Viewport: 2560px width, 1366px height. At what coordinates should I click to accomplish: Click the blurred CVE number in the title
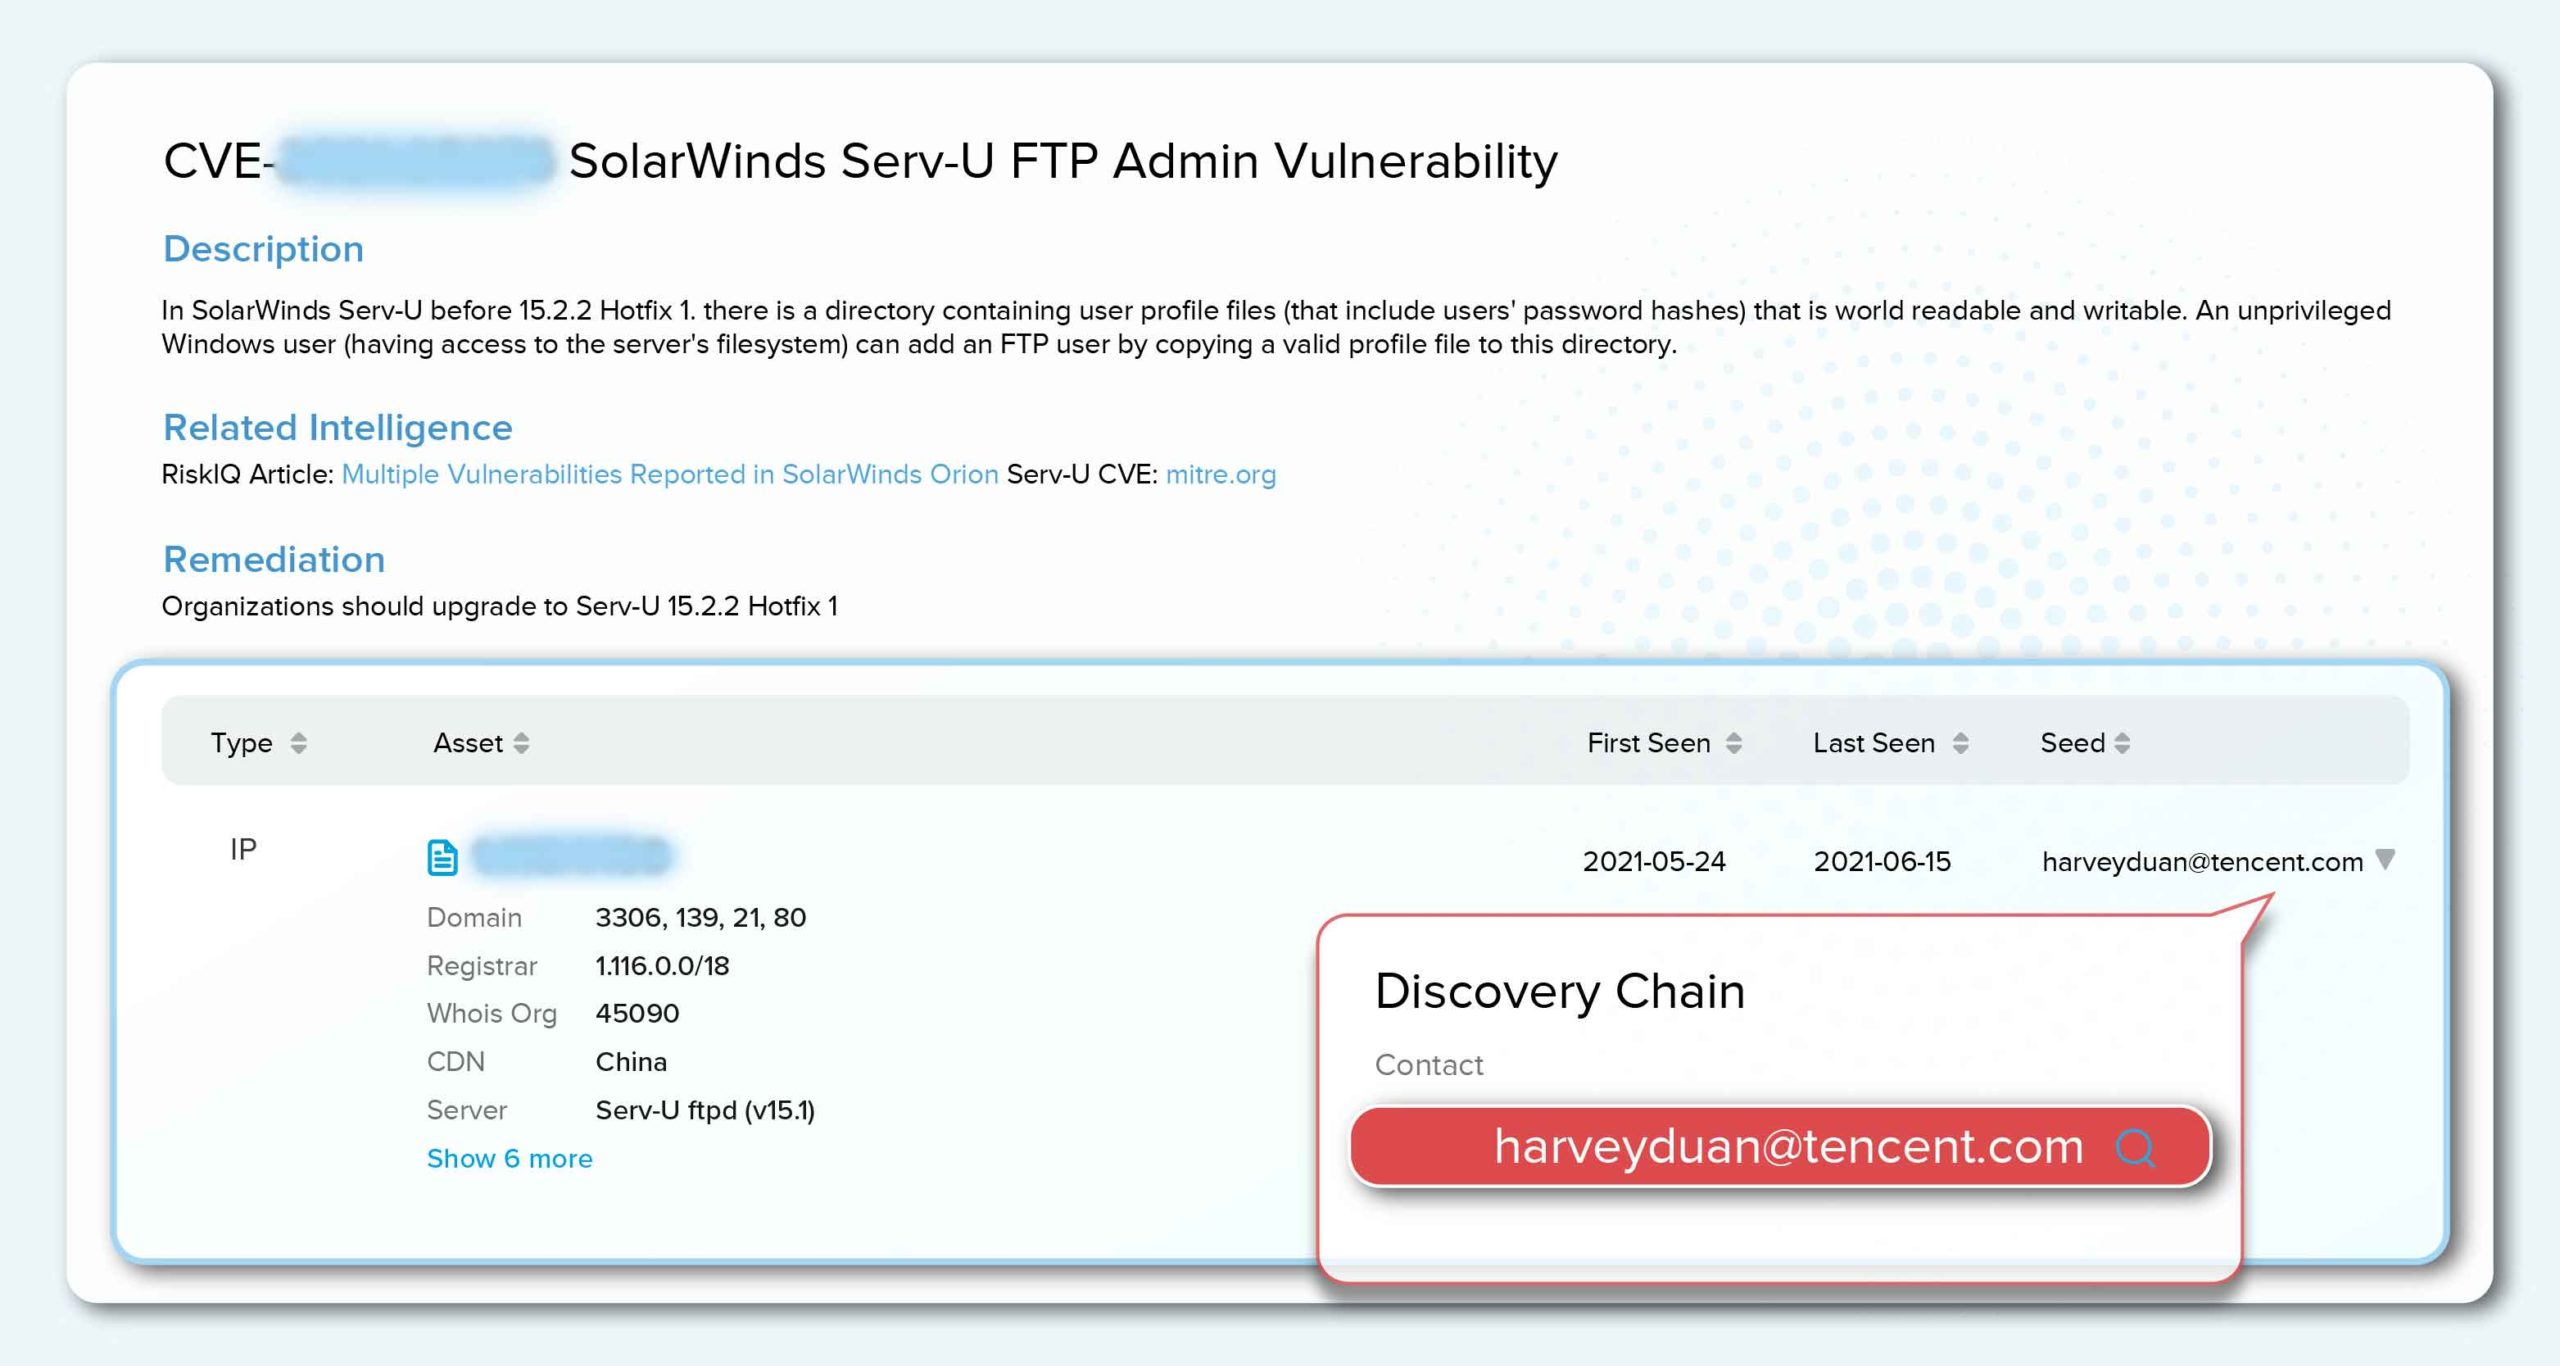click(414, 161)
